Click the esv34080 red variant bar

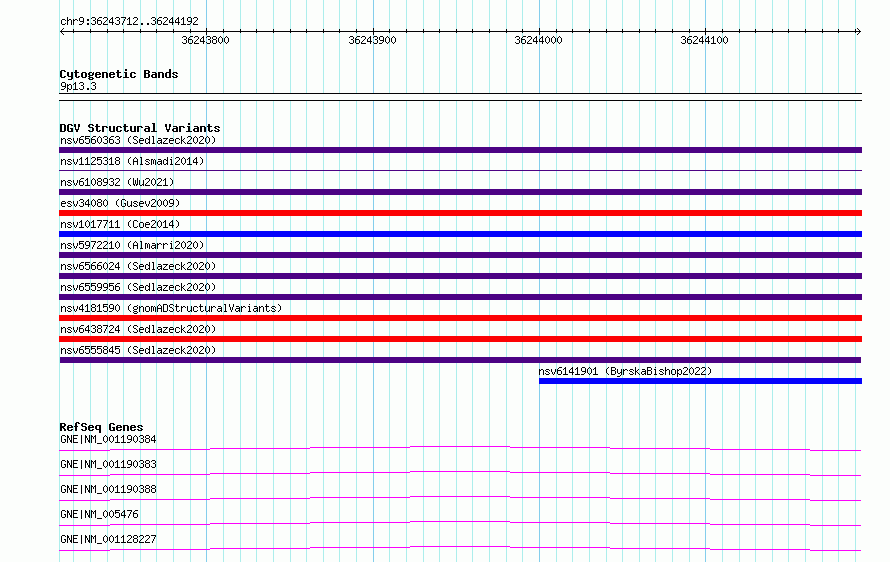coord(460,213)
